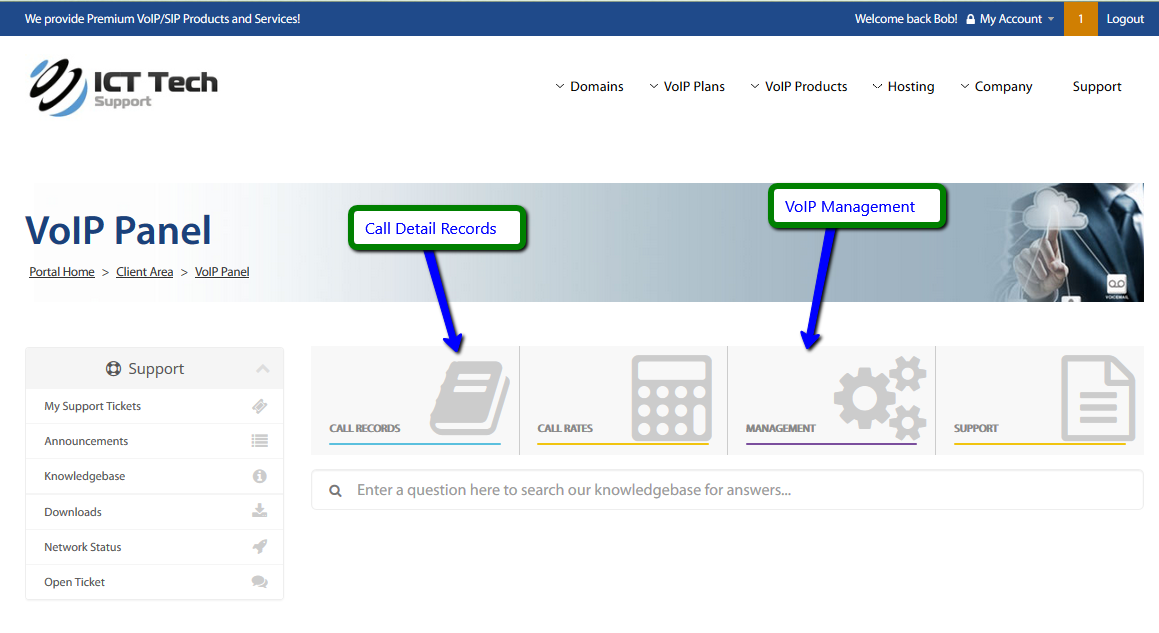This screenshot has height=633, width=1159.
Task: Open the My Account dropdown
Action: [1010, 19]
